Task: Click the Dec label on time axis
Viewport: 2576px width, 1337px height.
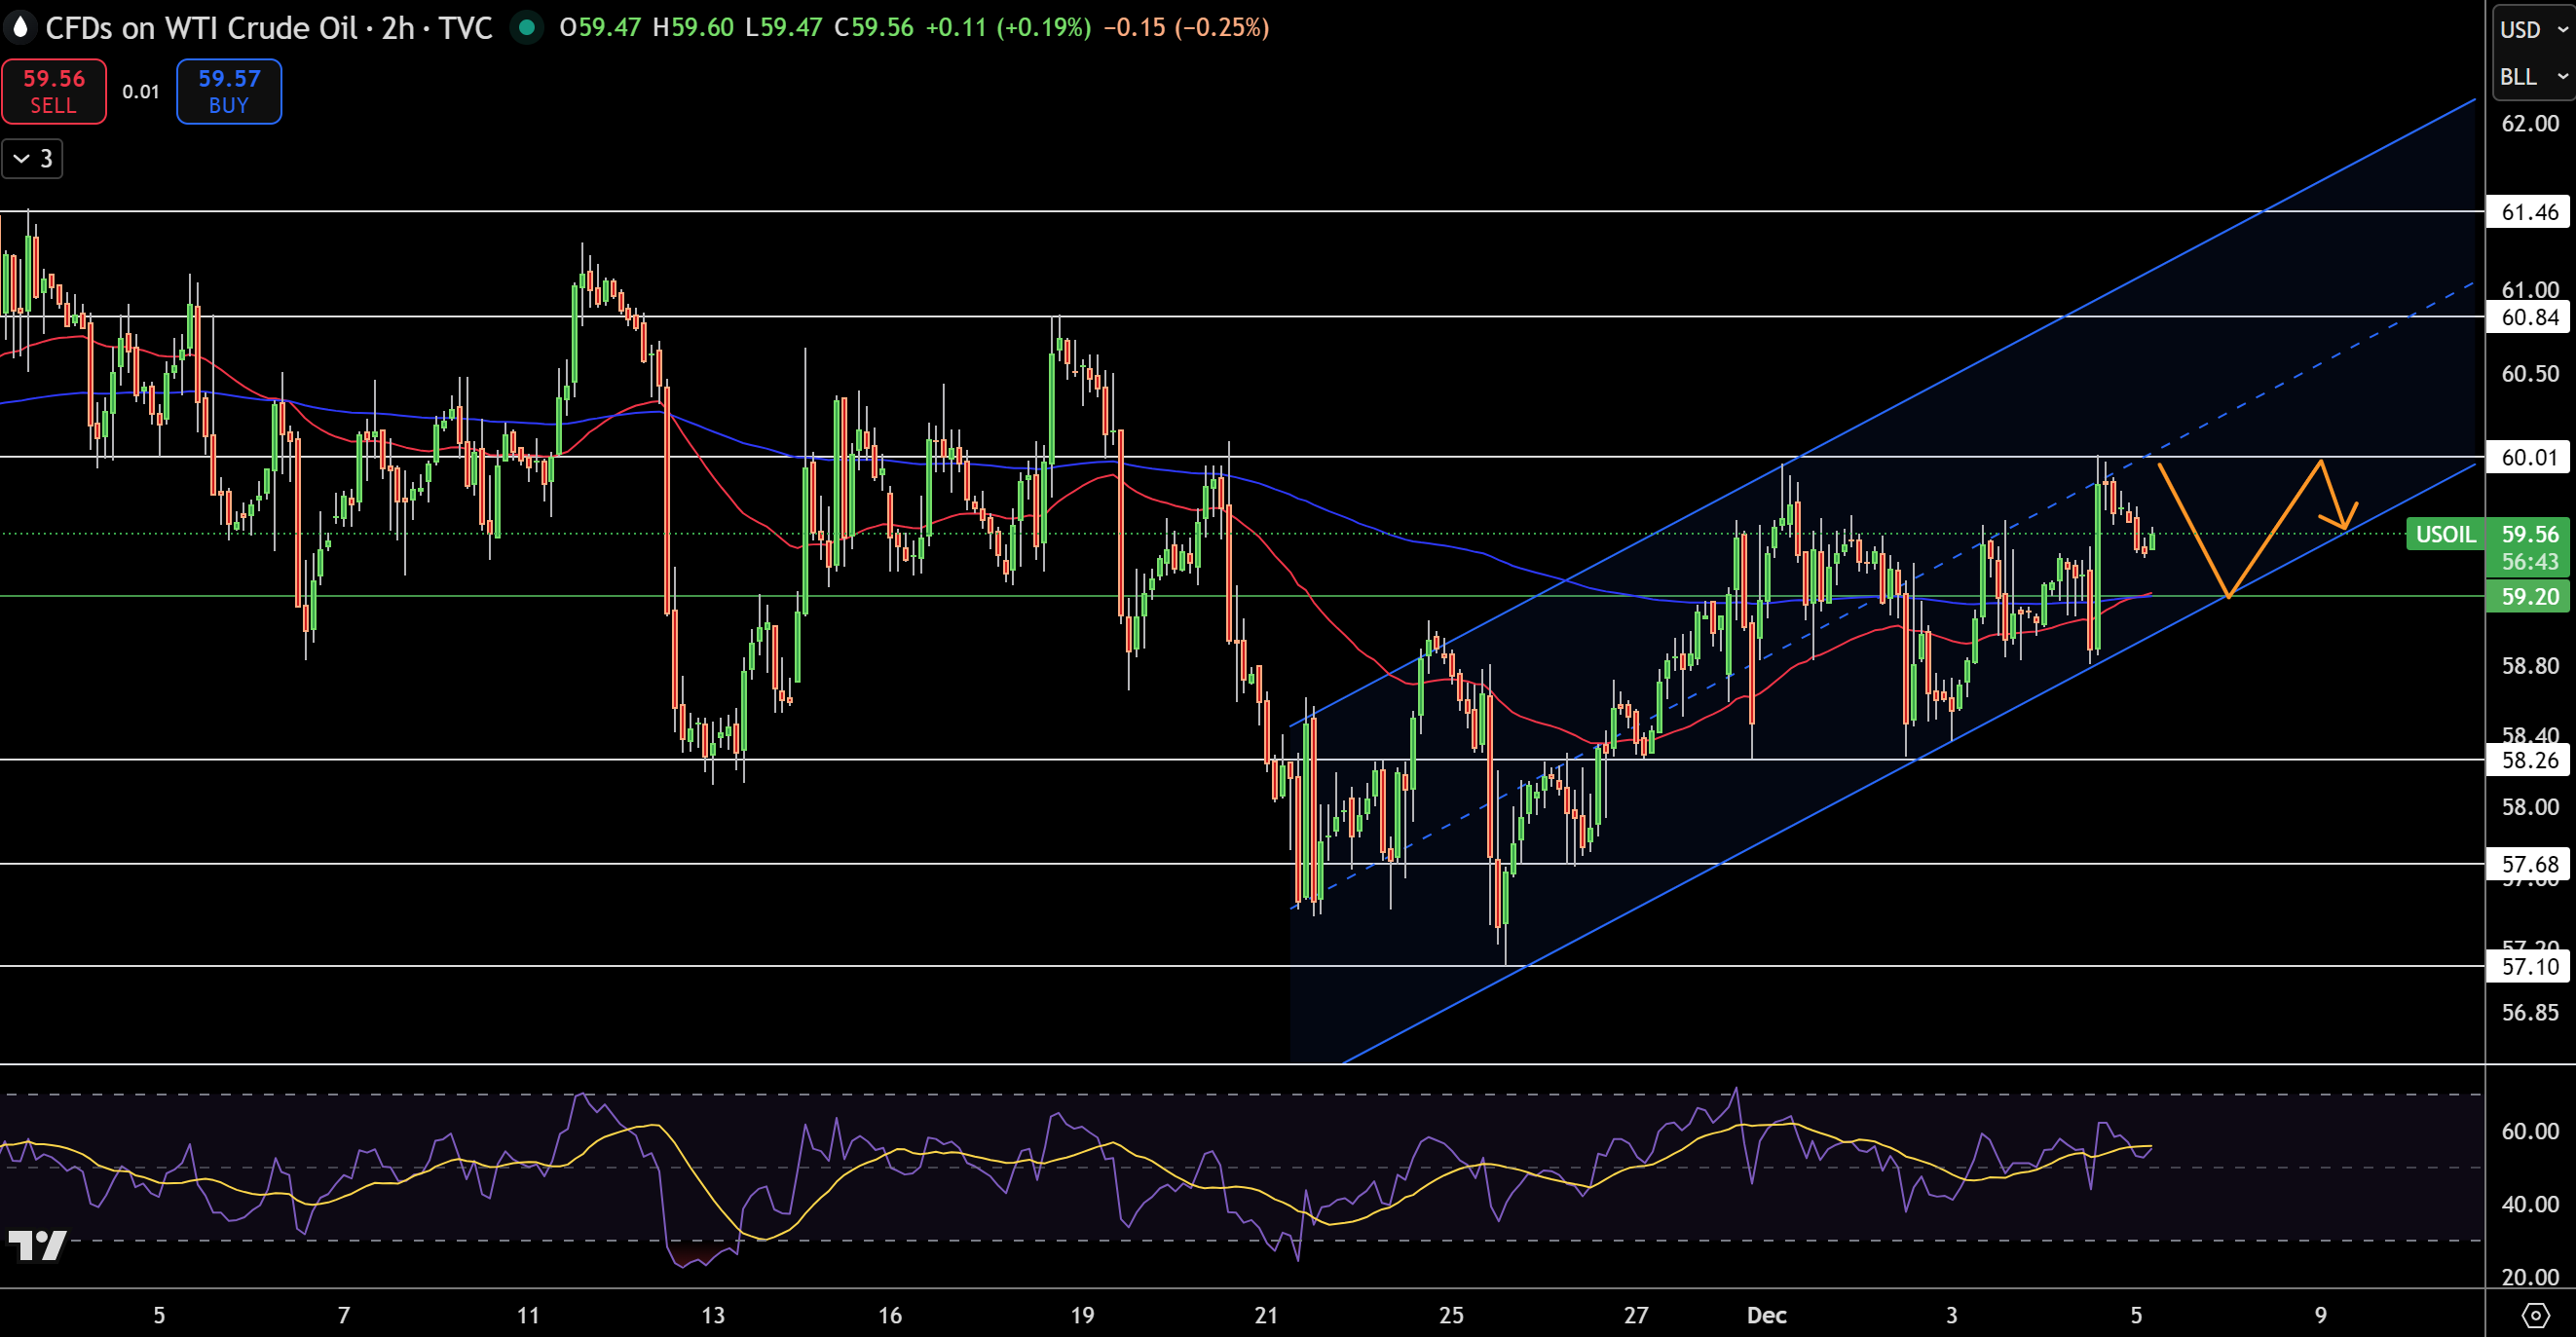Action: tap(1766, 1315)
